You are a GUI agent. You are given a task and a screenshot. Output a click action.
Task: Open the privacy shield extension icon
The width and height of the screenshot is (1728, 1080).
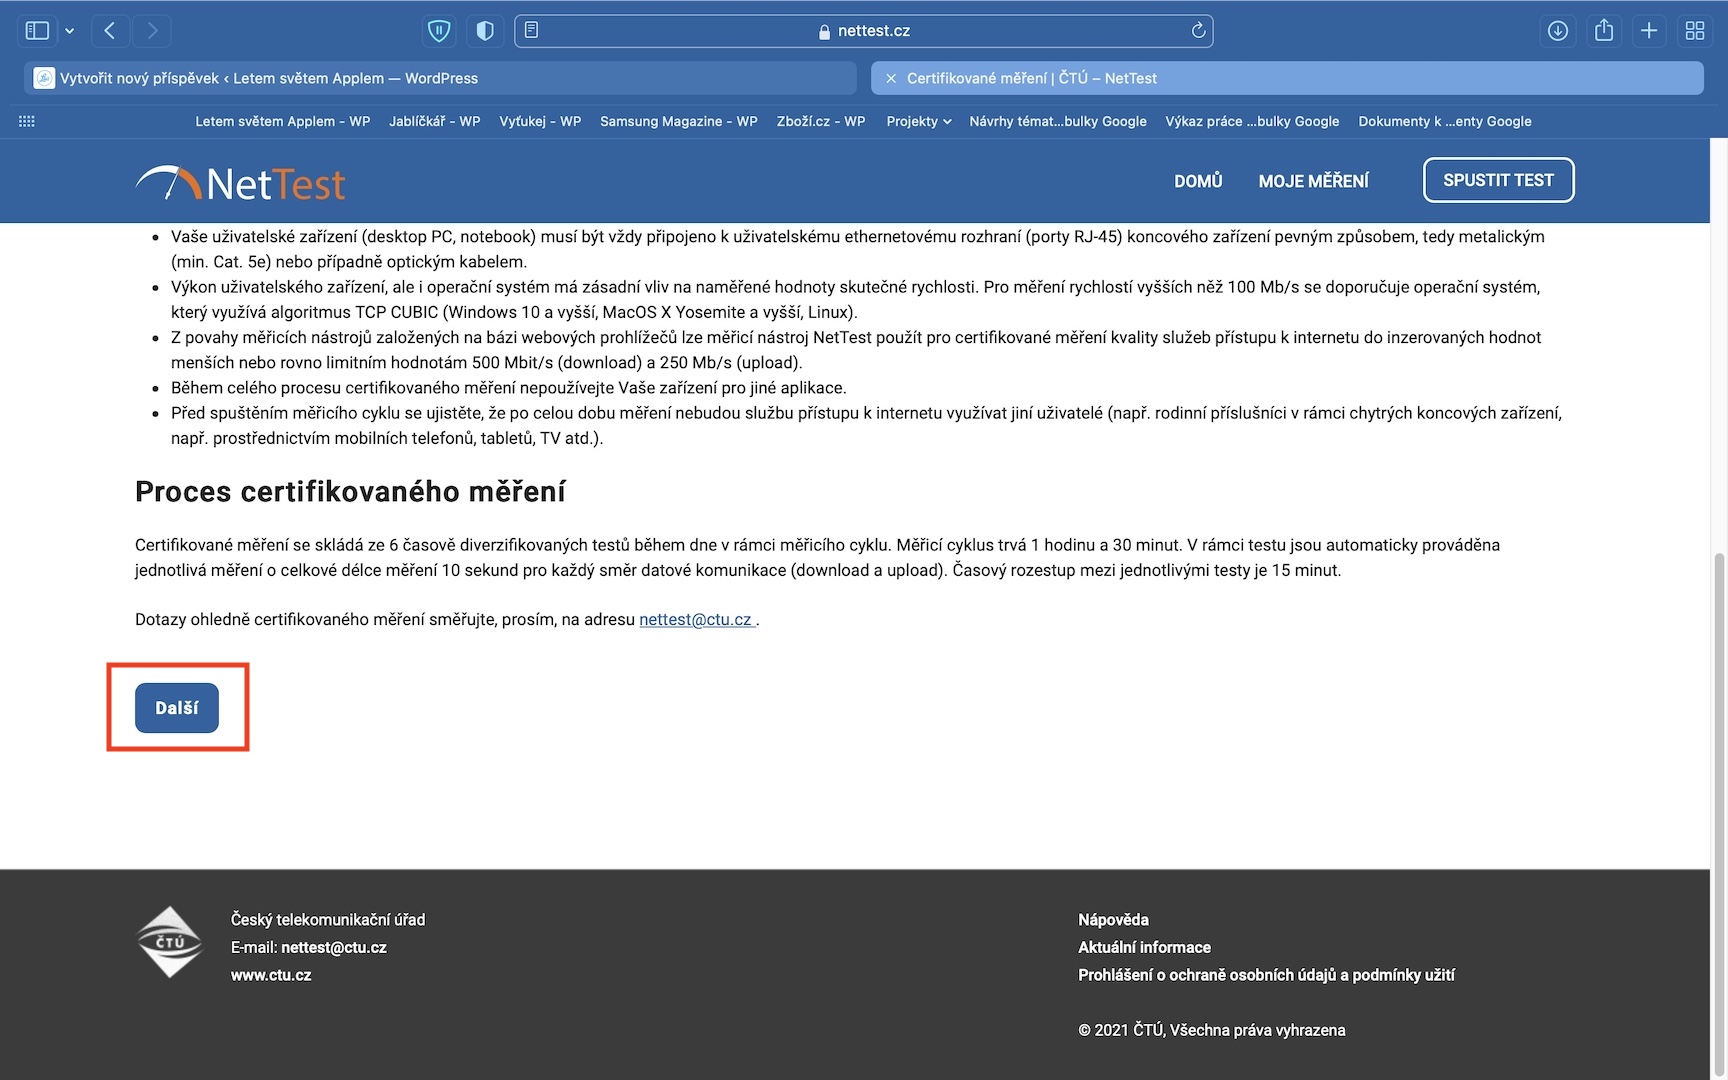[x=439, y=31]
